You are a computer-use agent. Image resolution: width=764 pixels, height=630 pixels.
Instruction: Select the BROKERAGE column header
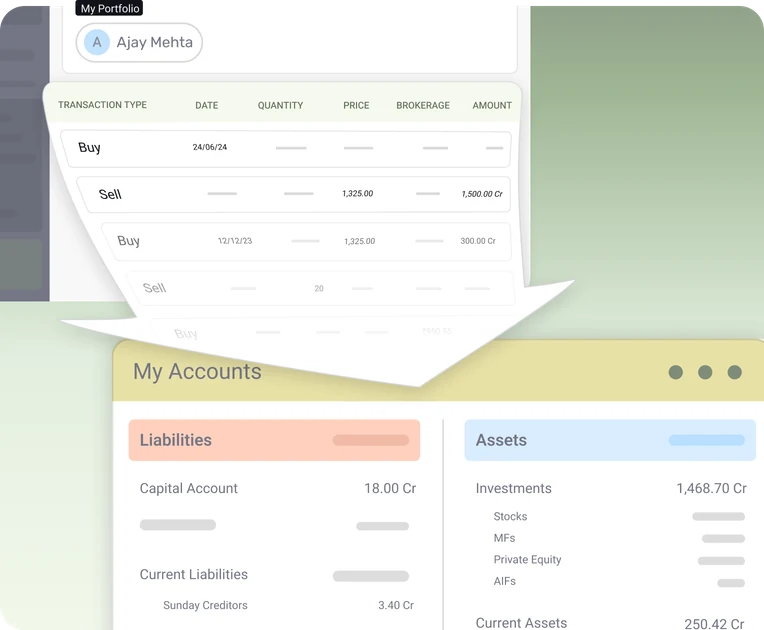[x=423, y=105]
